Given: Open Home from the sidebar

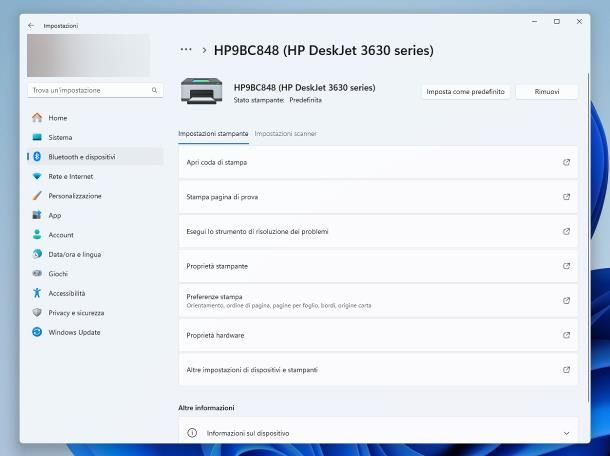Looking at the screenshot, I should (95, 118).
